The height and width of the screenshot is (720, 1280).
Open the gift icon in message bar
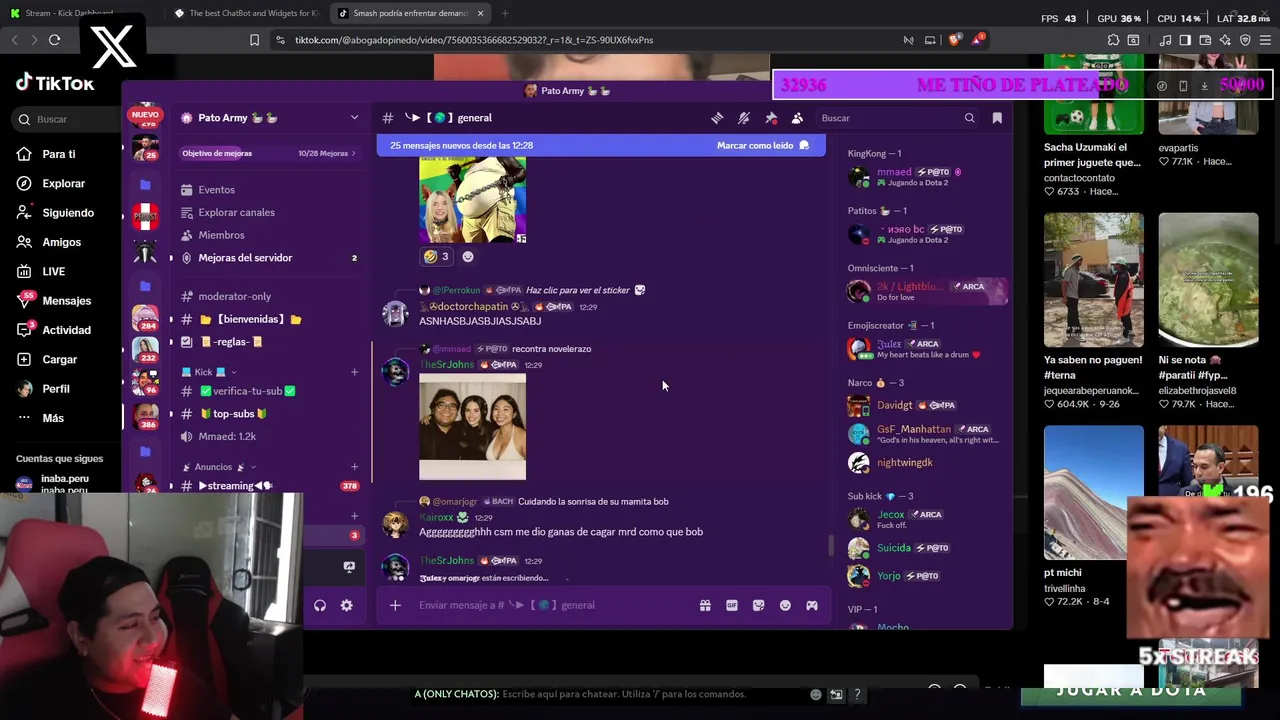tap(705, 605)
